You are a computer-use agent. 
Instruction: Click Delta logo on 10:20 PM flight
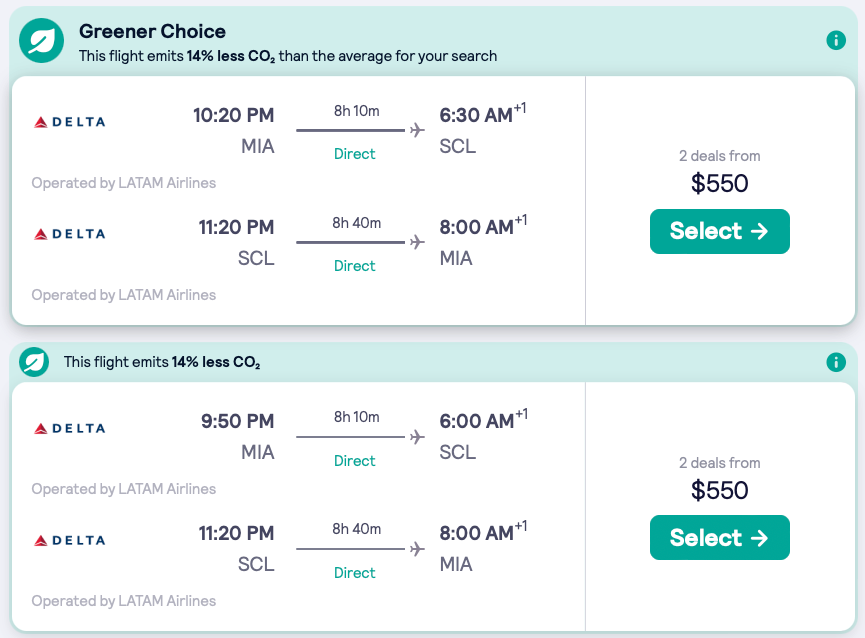click(x=69, y=122)
